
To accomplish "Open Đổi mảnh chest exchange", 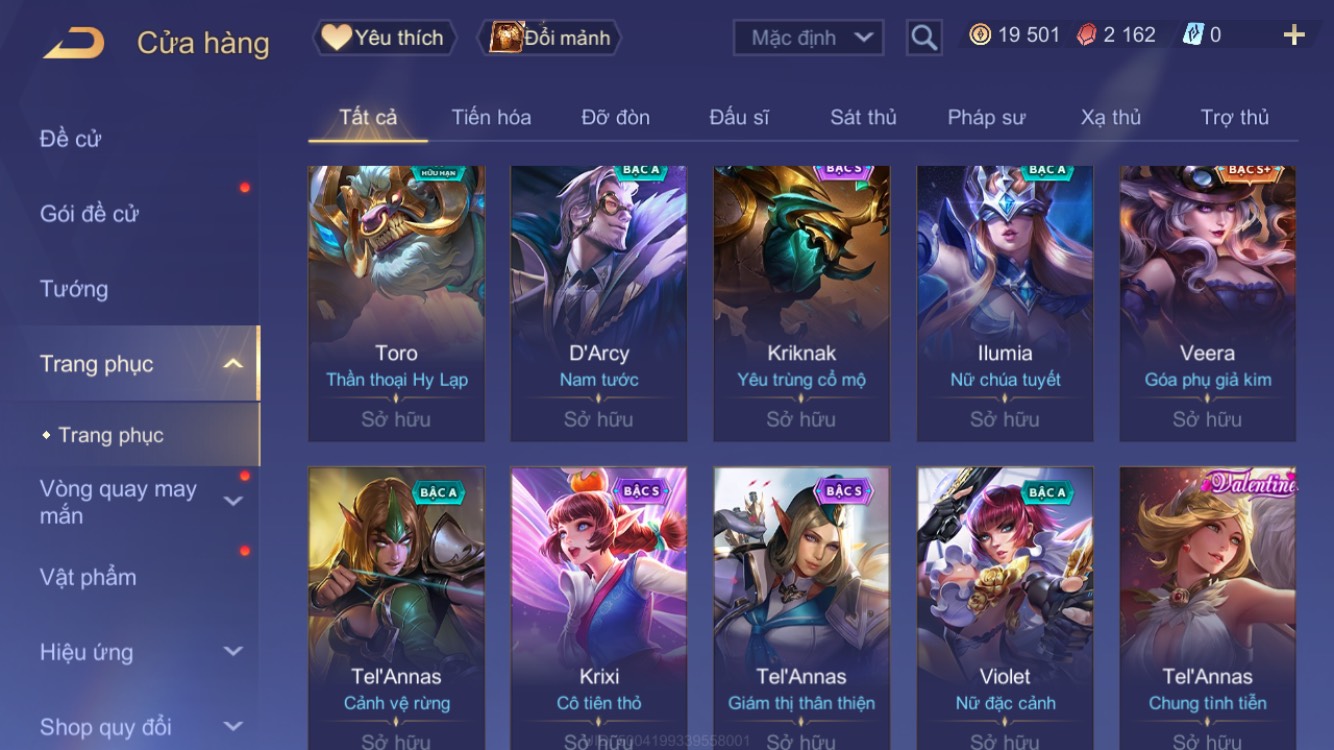I will [x=551, y=38].
